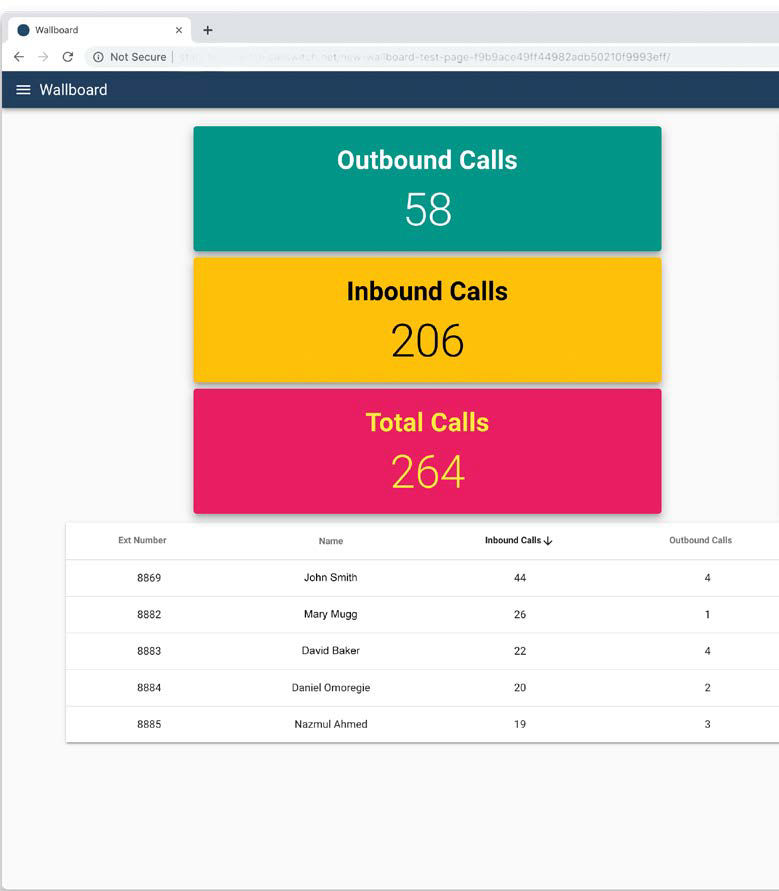779x891 pixels.
Task: Click the pink Total Calls card
Action: 427,451
